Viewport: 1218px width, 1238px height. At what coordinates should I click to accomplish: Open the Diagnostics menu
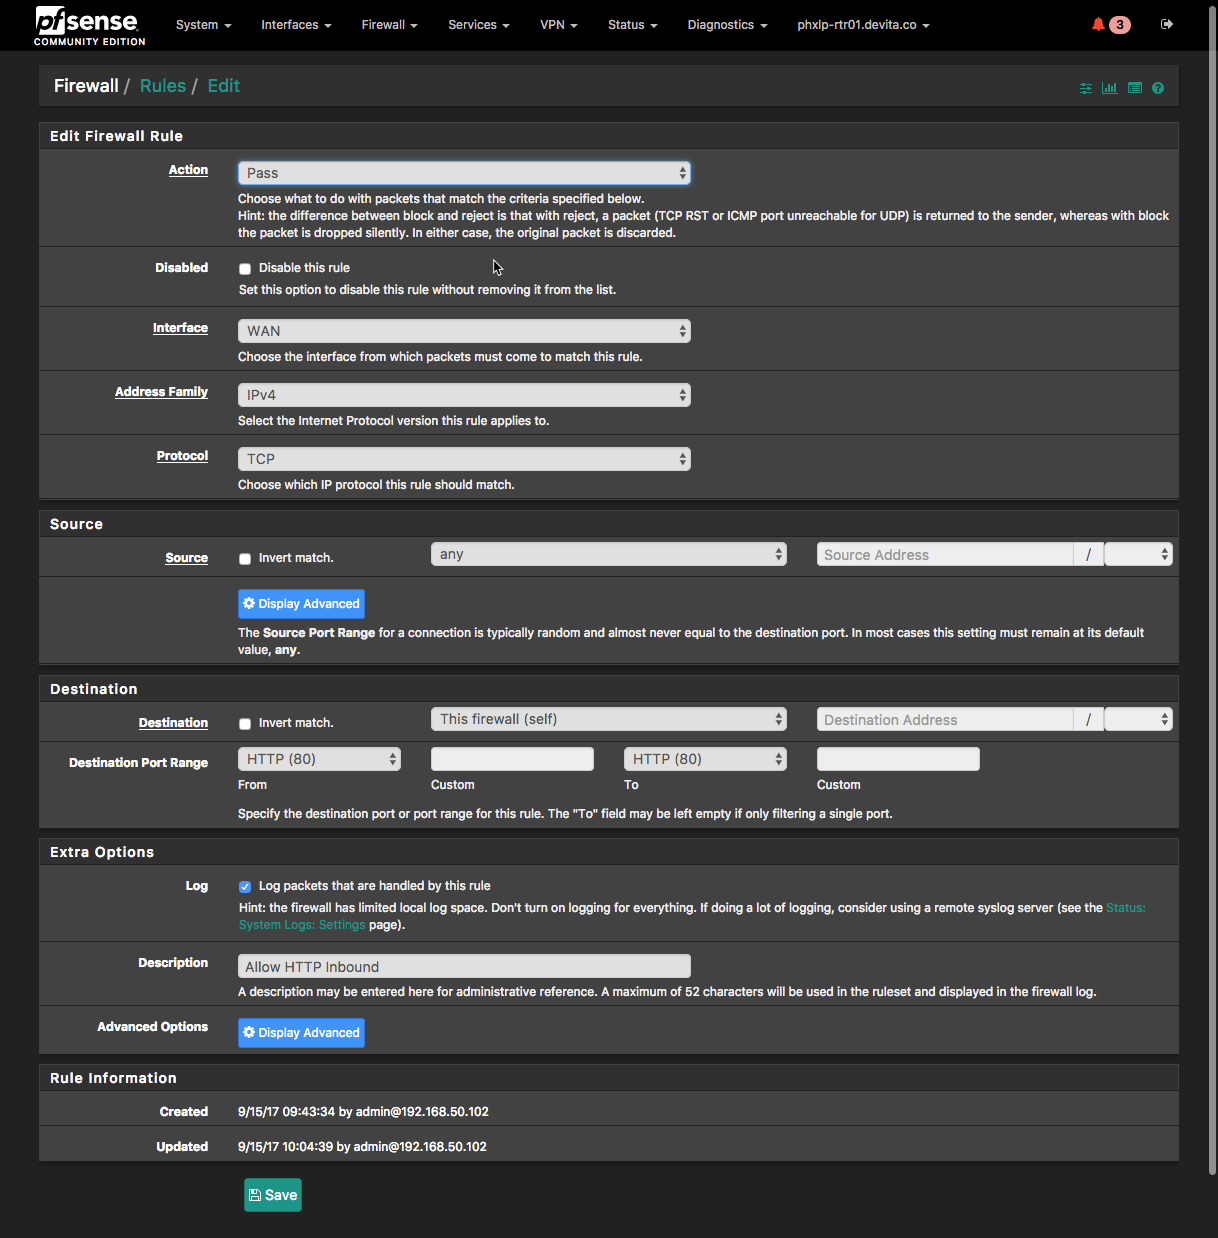click(727, 25)
